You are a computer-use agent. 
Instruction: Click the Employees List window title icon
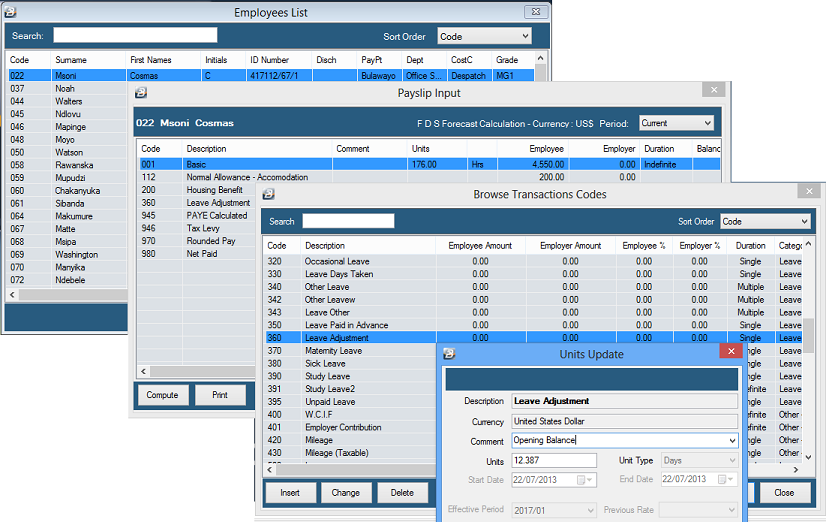(x=10, y=12)
